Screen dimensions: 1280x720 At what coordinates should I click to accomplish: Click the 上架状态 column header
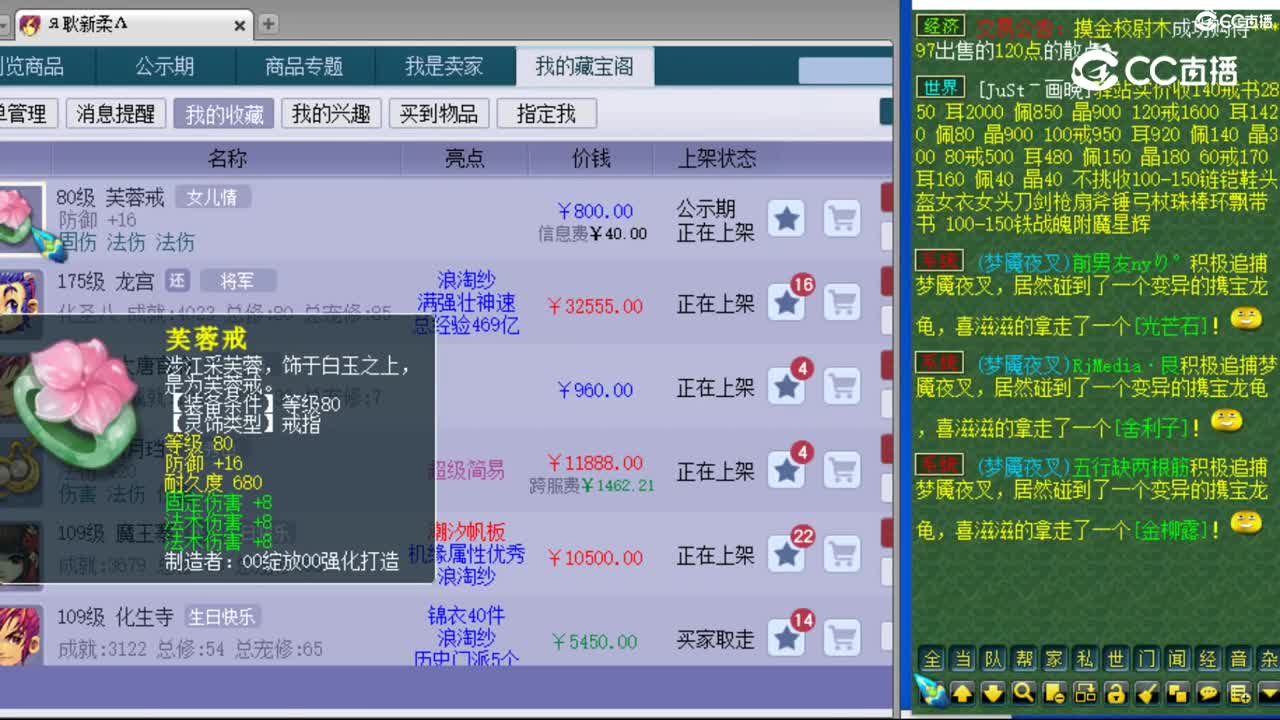pos(717,158)
